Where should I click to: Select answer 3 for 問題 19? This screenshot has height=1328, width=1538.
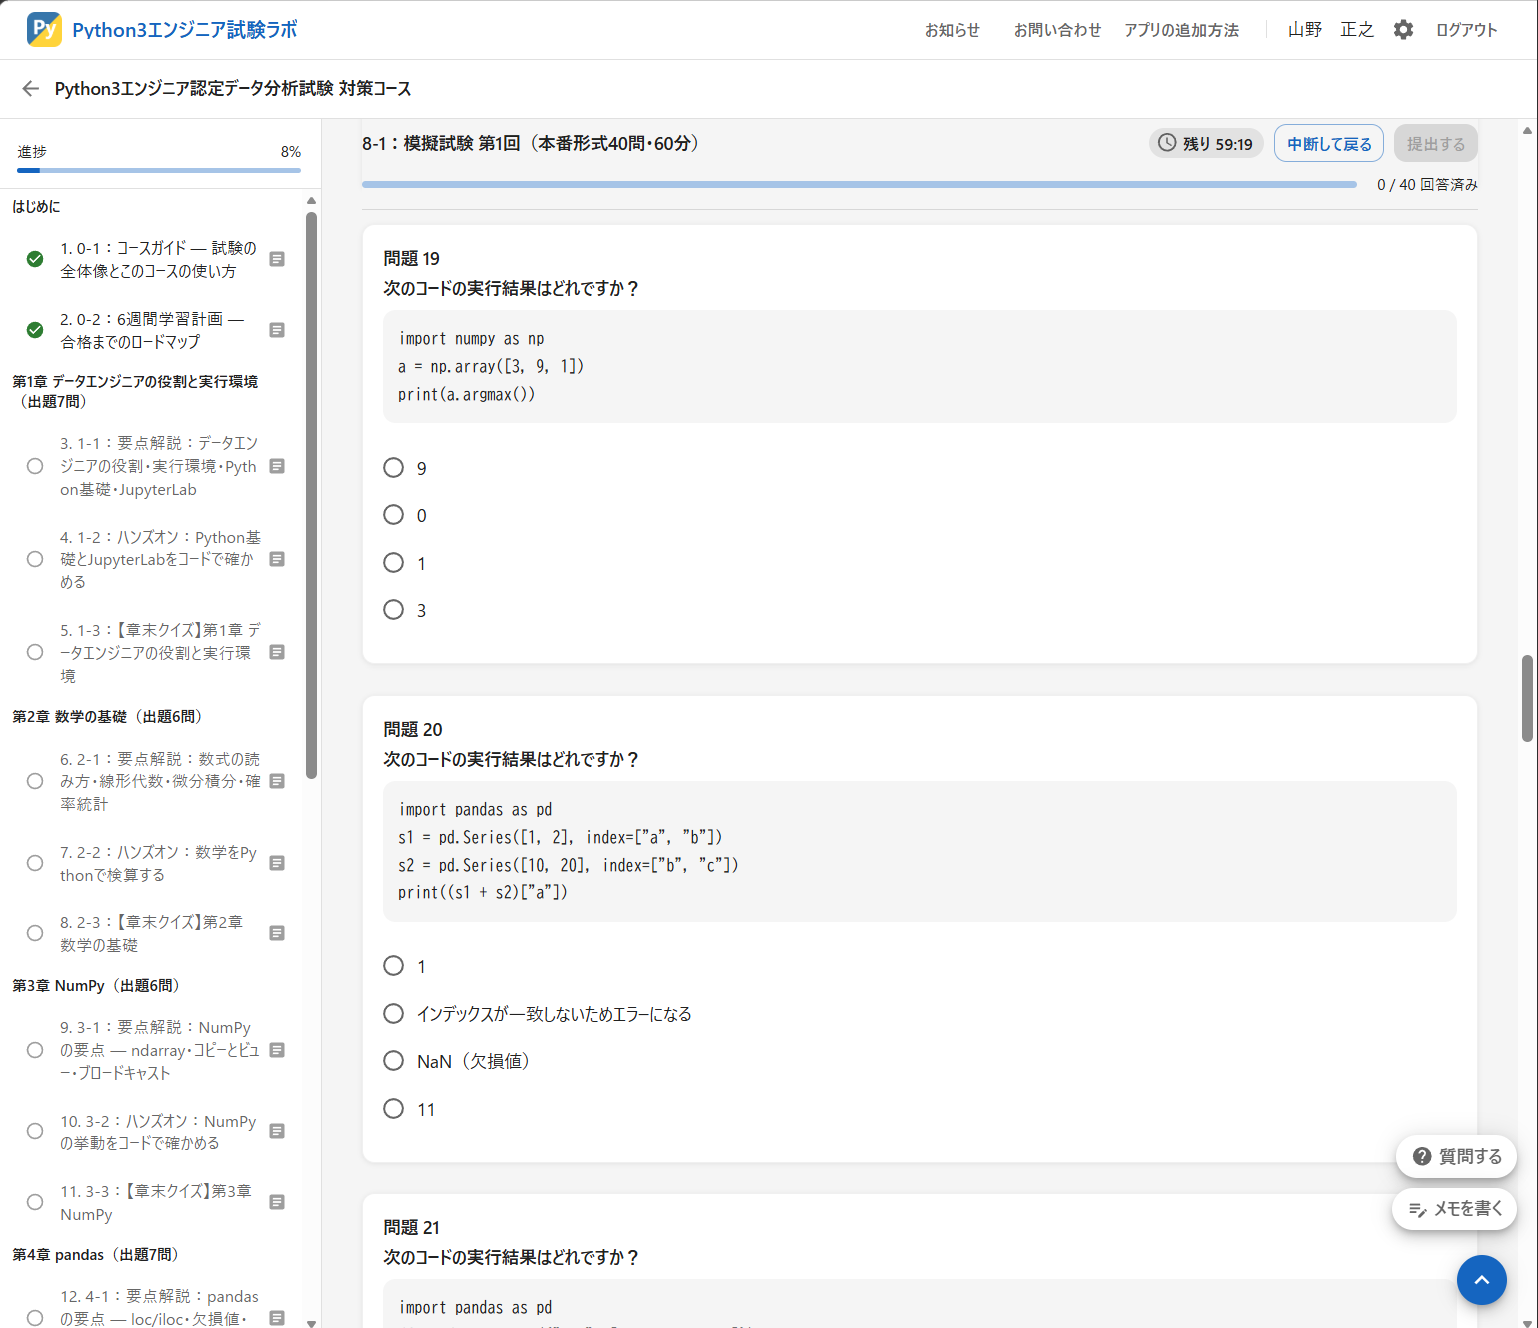394,610
